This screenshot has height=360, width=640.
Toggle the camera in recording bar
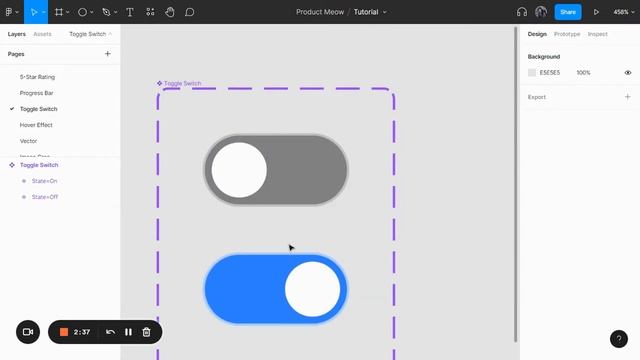tap(28, 332)
